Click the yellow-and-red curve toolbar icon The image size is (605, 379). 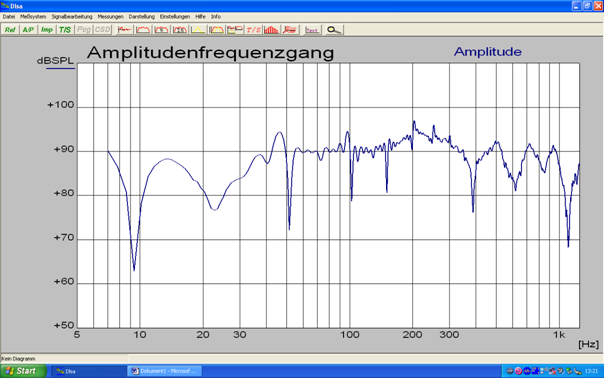[216, 30]
